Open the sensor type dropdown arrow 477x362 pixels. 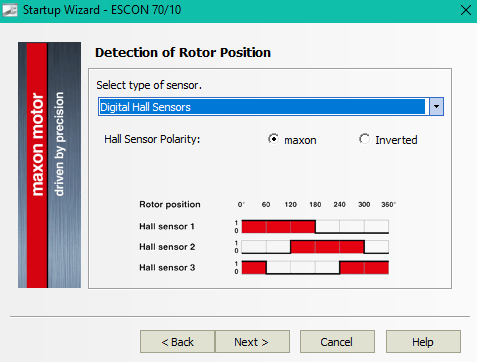(436, 107)
